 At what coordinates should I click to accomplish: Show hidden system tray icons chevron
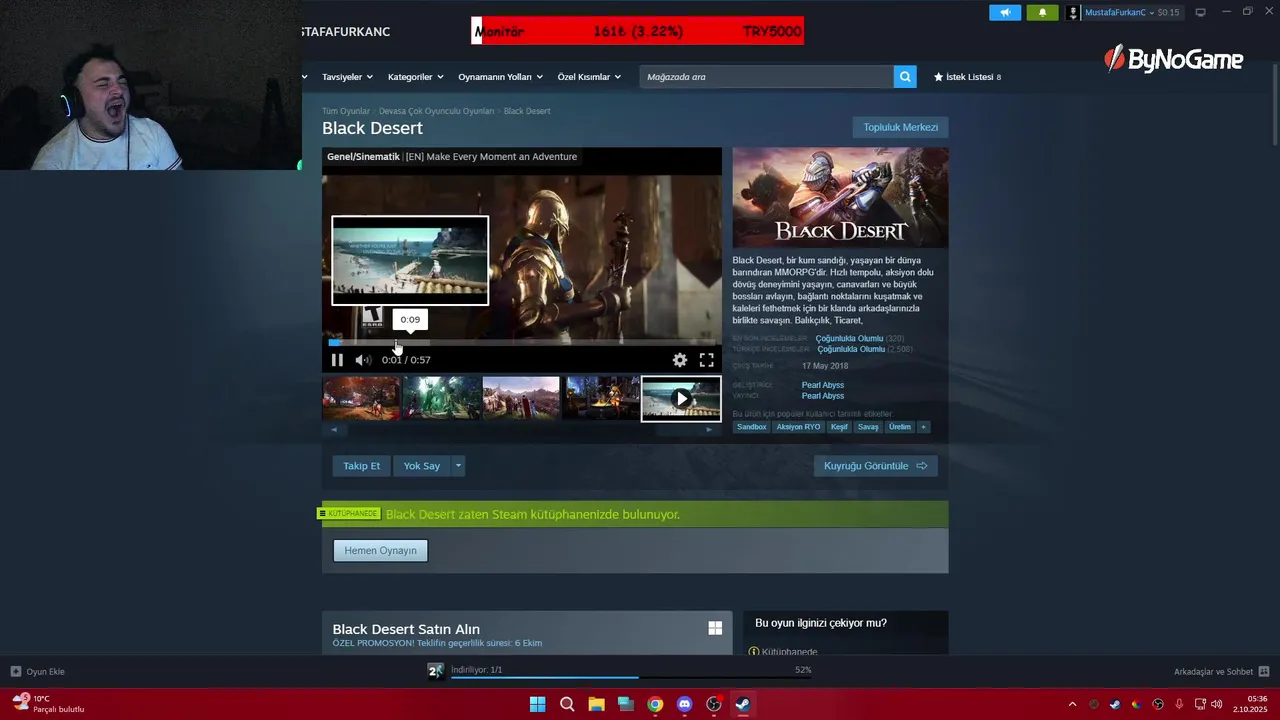1072,704
